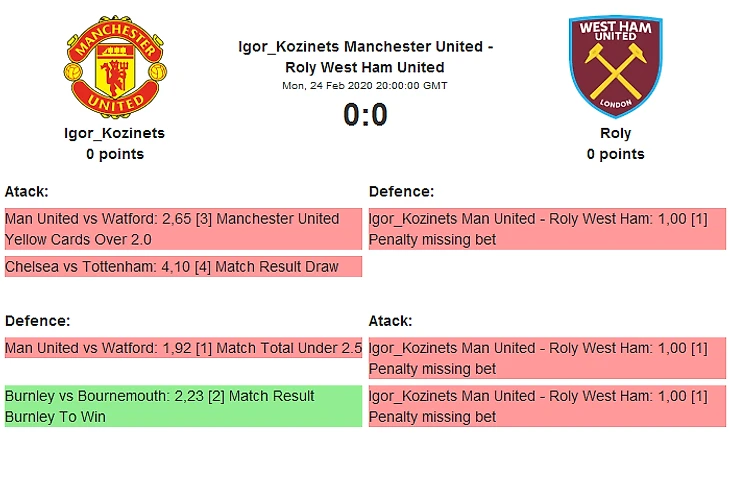Open Roly player name under the crest
The image size is (730, 480).
(x=615, y=133)
